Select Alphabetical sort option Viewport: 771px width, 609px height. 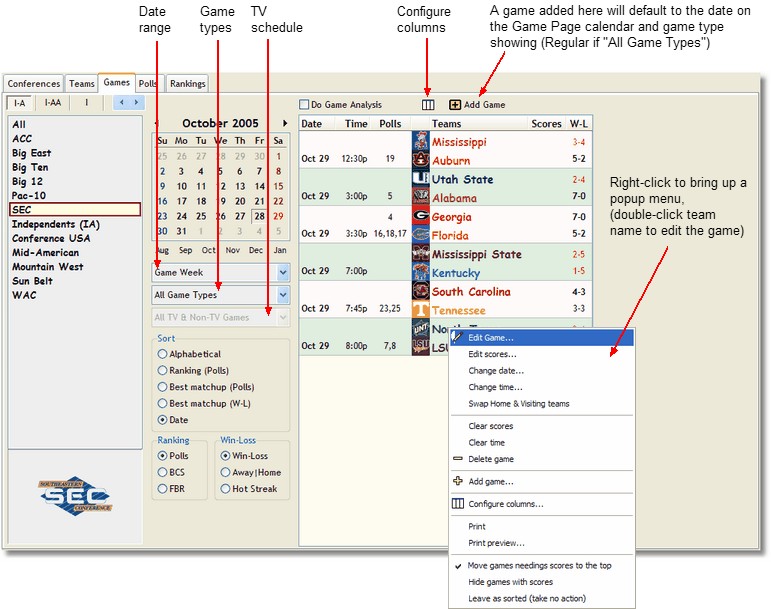coord(162,353)
